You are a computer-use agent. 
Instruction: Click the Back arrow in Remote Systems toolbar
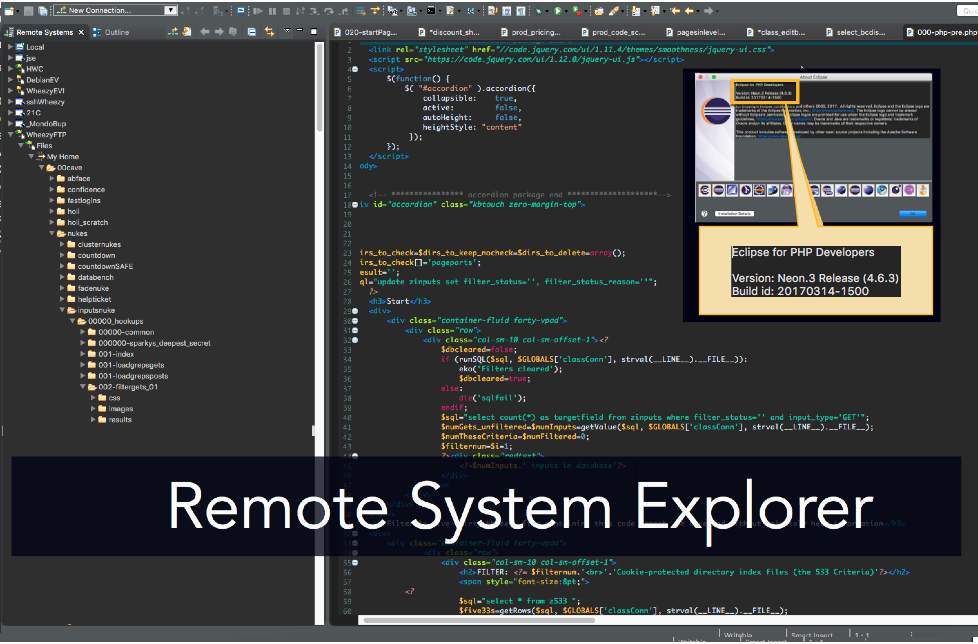(x=205, y=31)
